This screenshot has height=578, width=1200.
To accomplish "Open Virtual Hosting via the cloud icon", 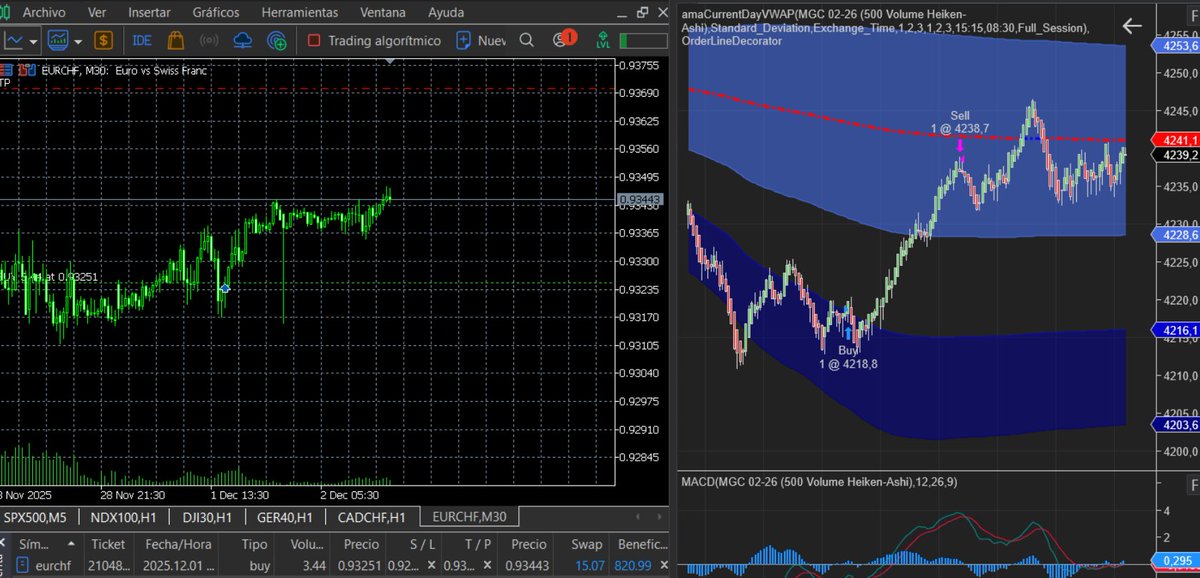I will pyautogui.click(x=241, y=42).
